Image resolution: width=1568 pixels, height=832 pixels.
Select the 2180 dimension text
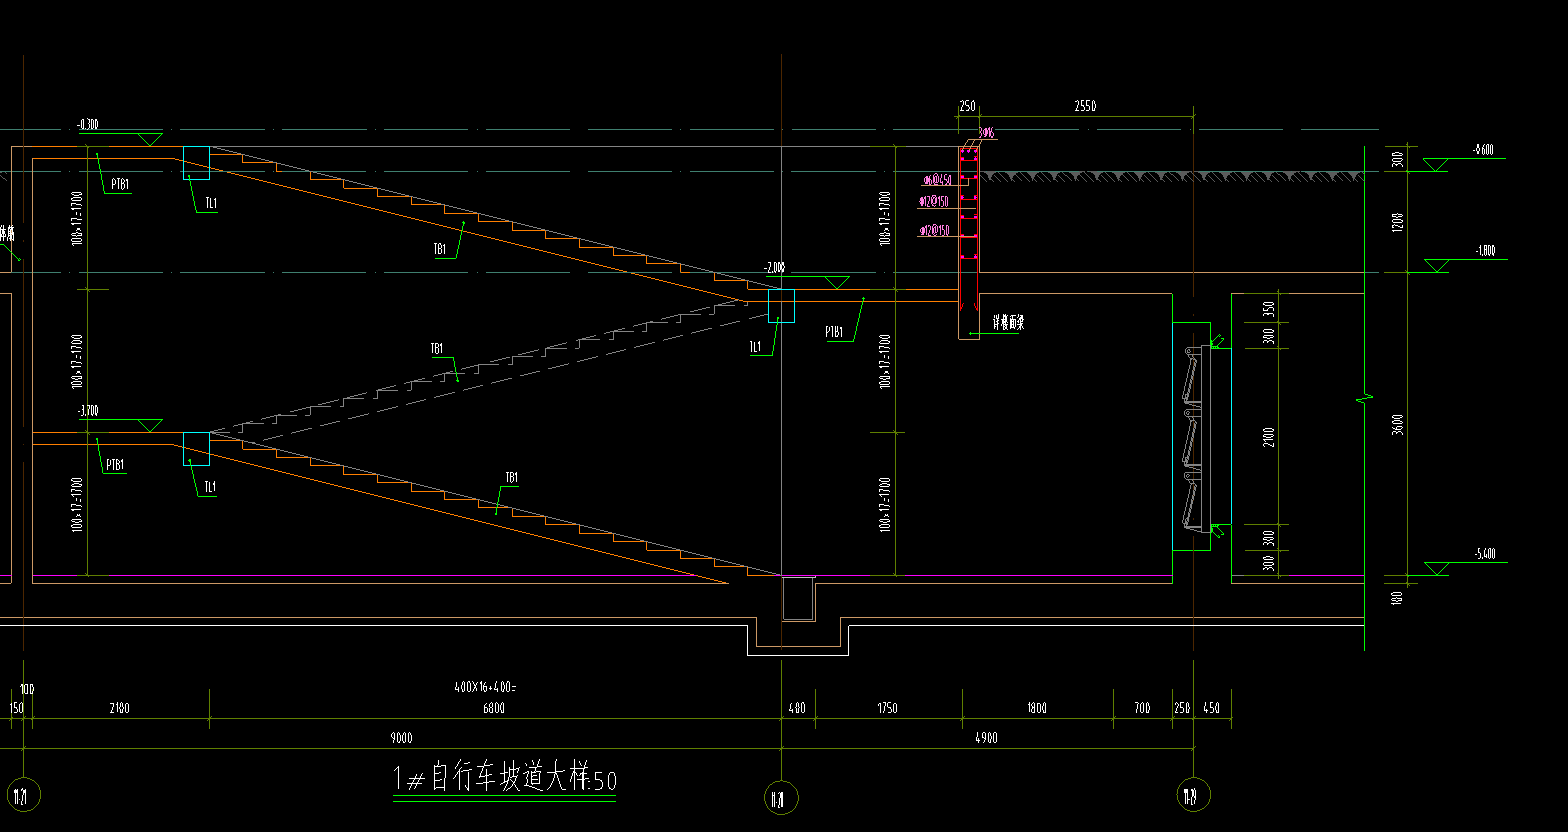coord(119,708)
